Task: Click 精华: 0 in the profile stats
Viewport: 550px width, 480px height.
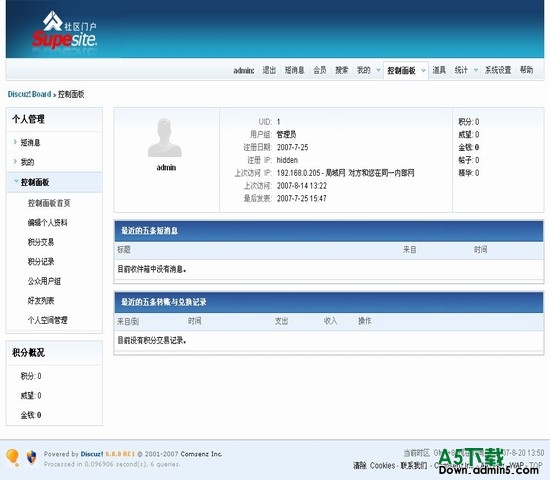Action: (x=469, y=173)
